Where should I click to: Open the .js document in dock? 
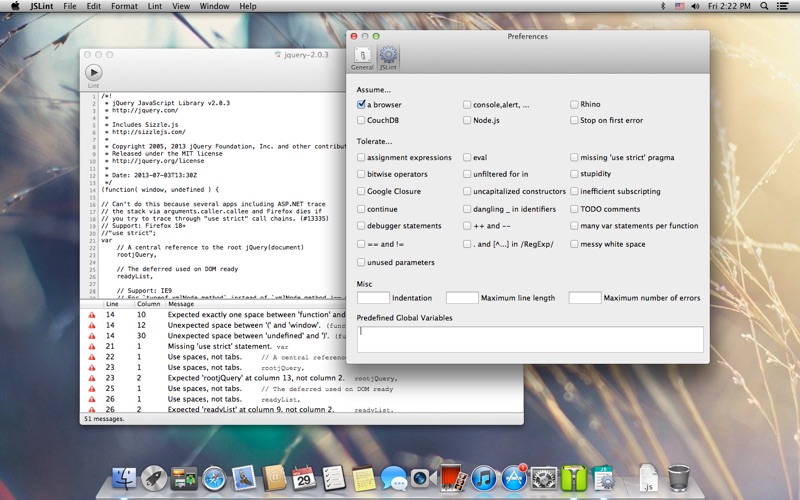coord(648,478)
